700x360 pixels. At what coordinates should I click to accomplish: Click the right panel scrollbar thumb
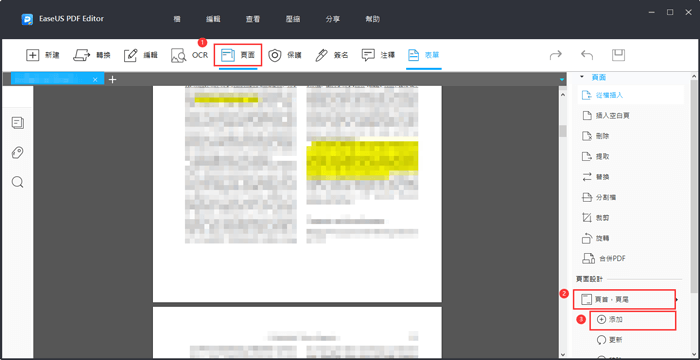(693, 187)
